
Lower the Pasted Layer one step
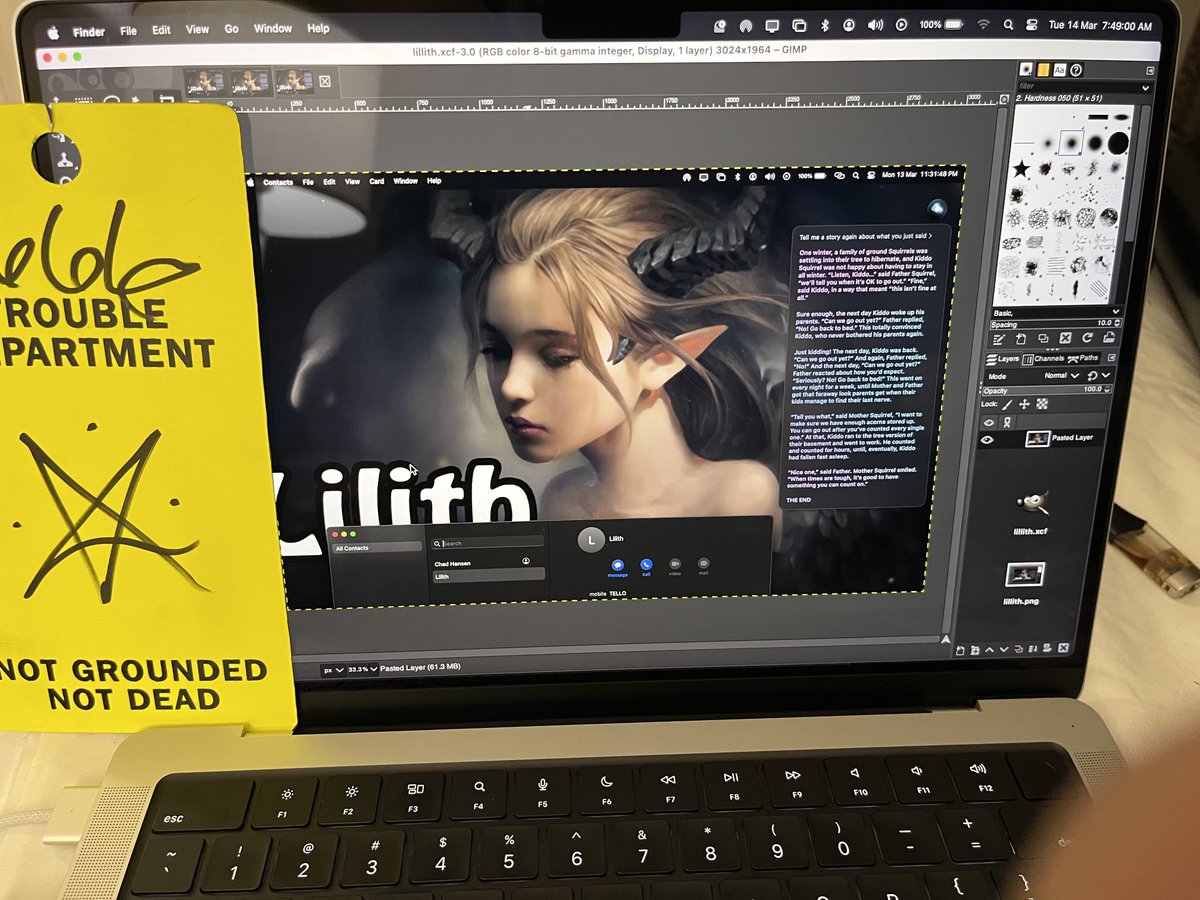coord(1002,650)
